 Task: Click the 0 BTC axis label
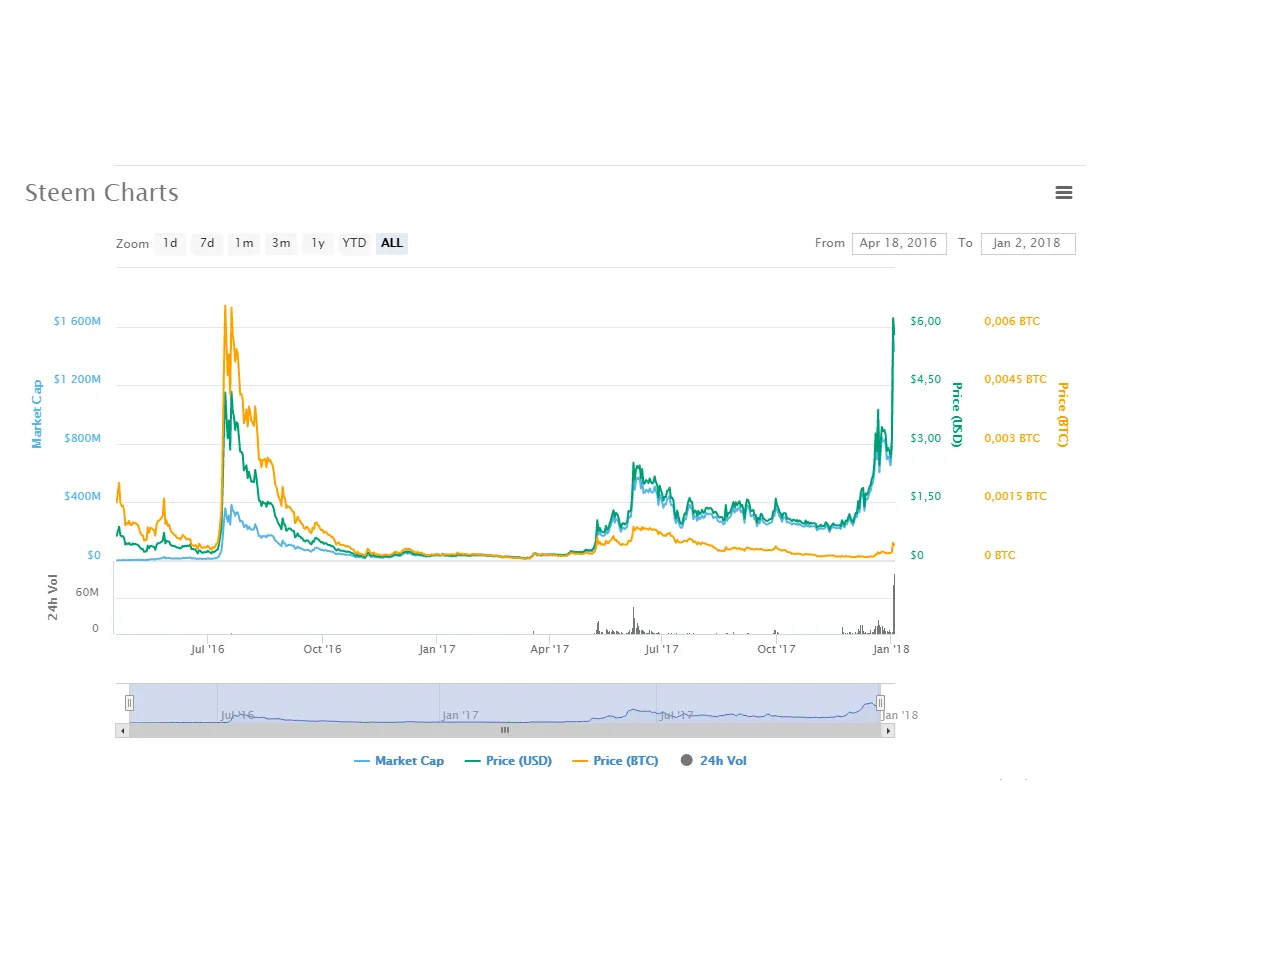(999, 555)
